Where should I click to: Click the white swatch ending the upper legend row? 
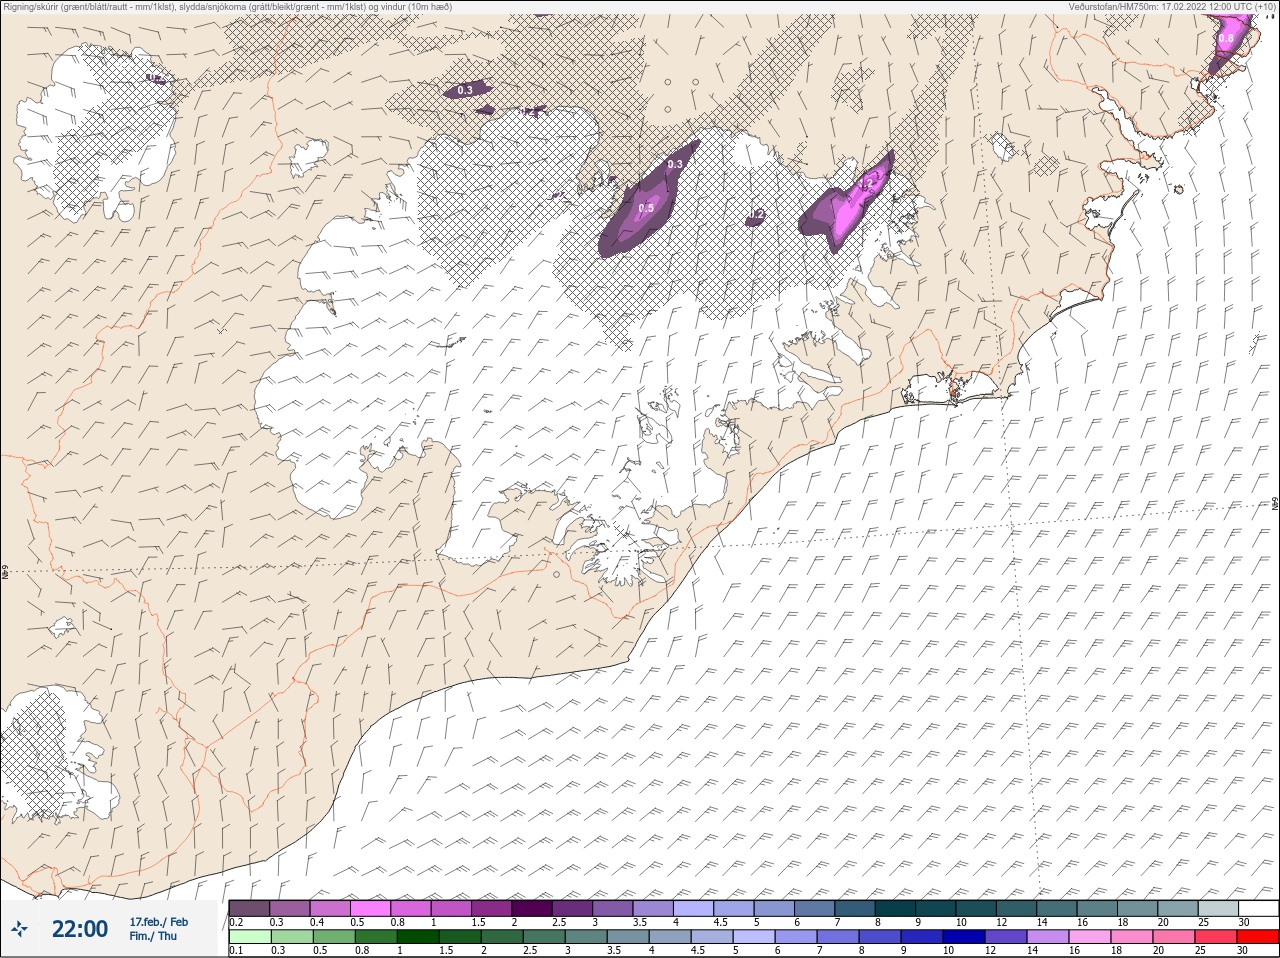[1258, 908]
